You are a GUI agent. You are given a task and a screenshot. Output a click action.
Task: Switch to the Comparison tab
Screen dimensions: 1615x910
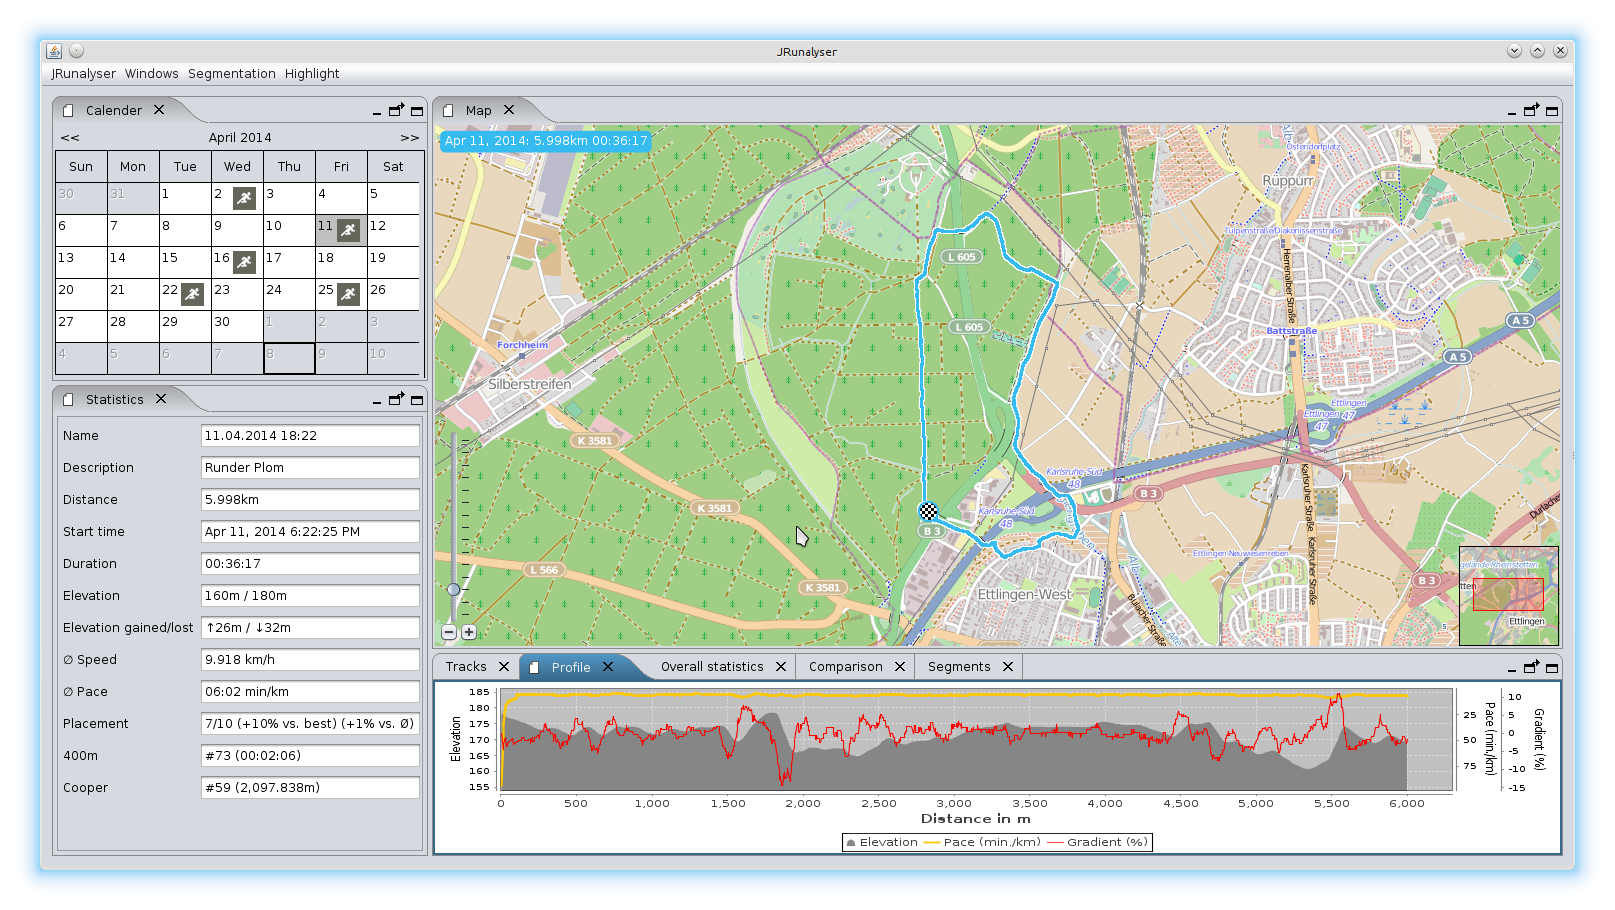click(x=846, y=666)
